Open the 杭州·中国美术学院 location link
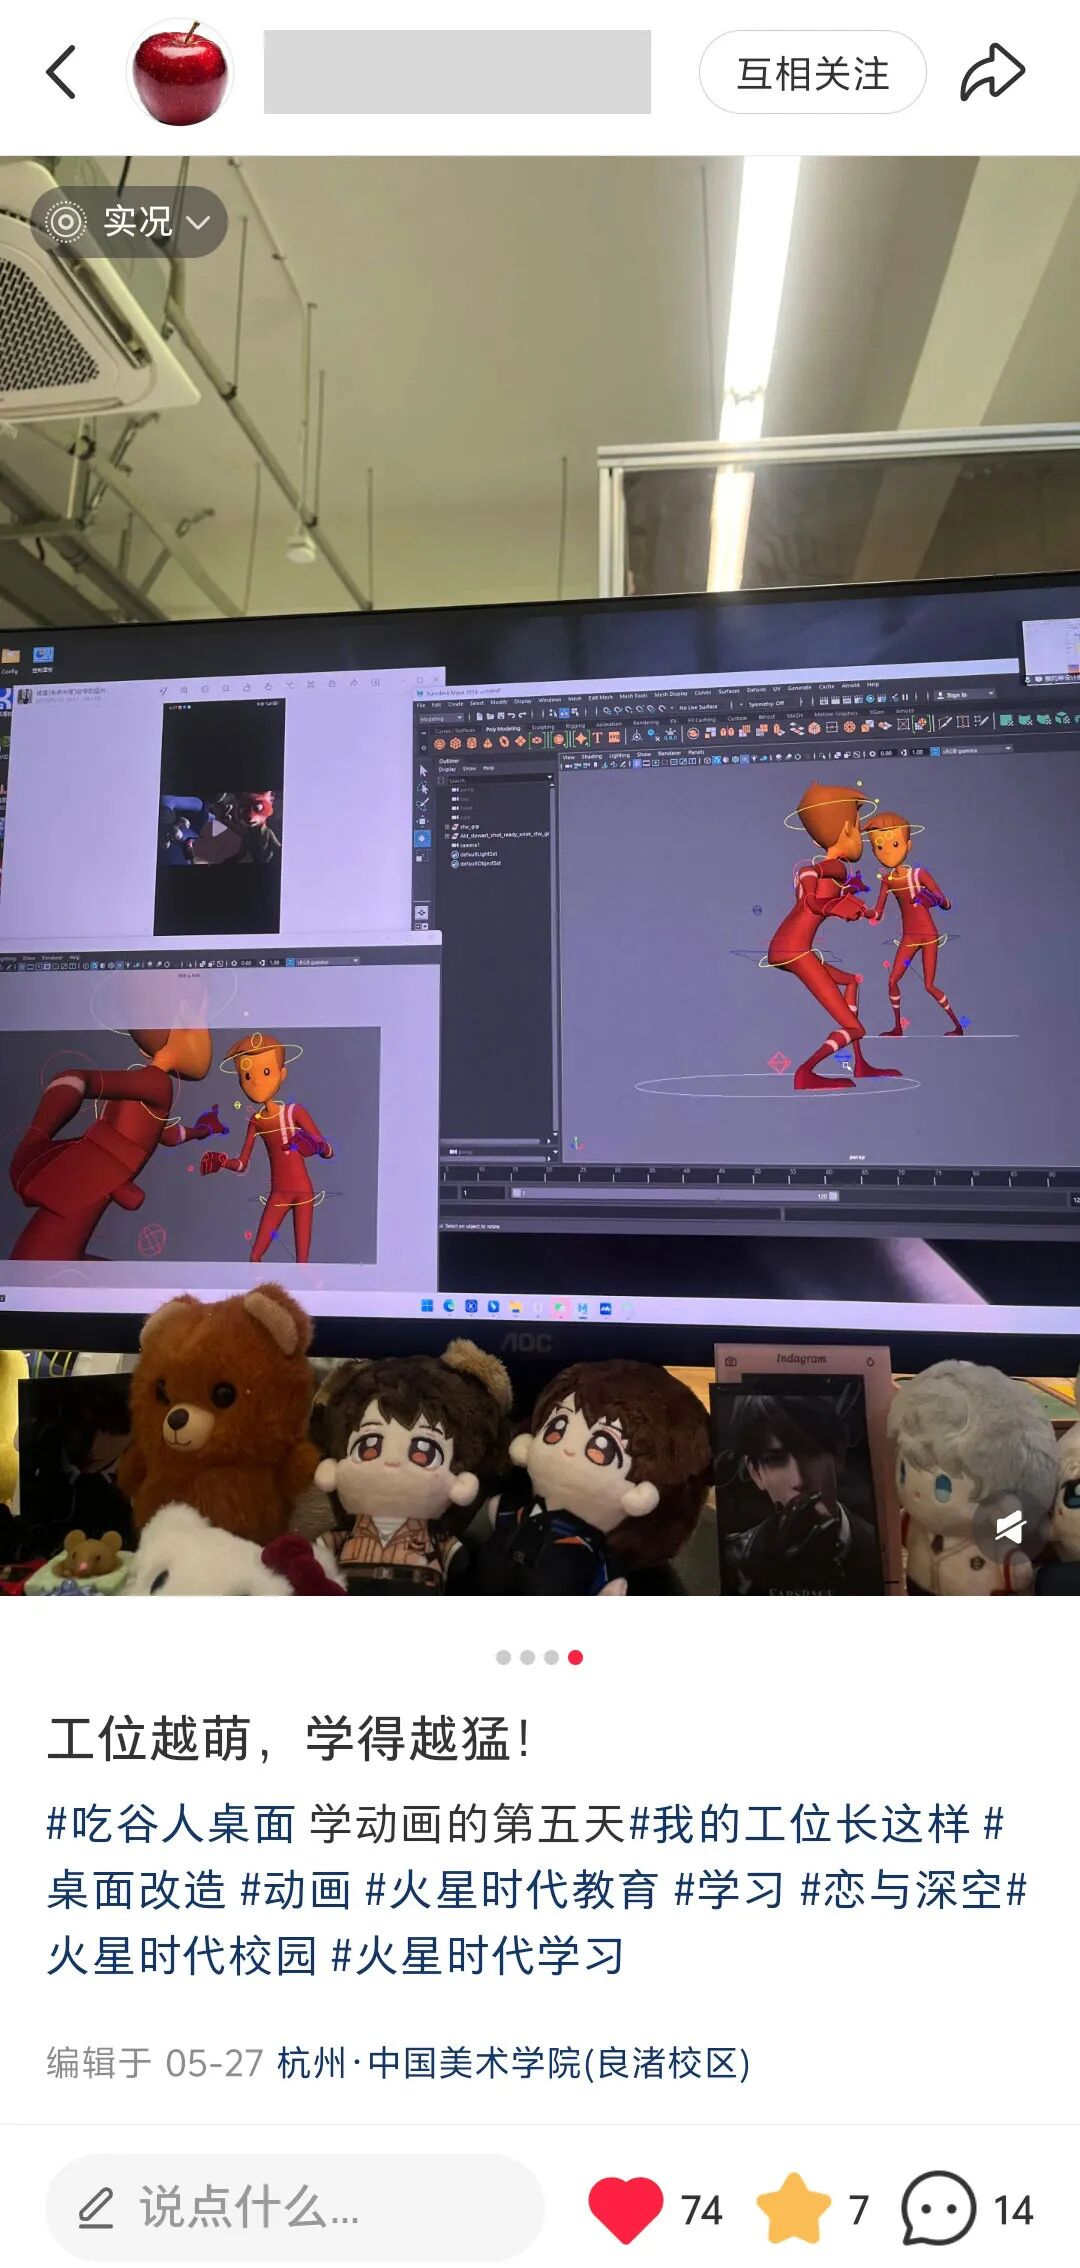Image resolution: width=1080 pixels, height=2268 pixels. click(x=513, y=2062)
